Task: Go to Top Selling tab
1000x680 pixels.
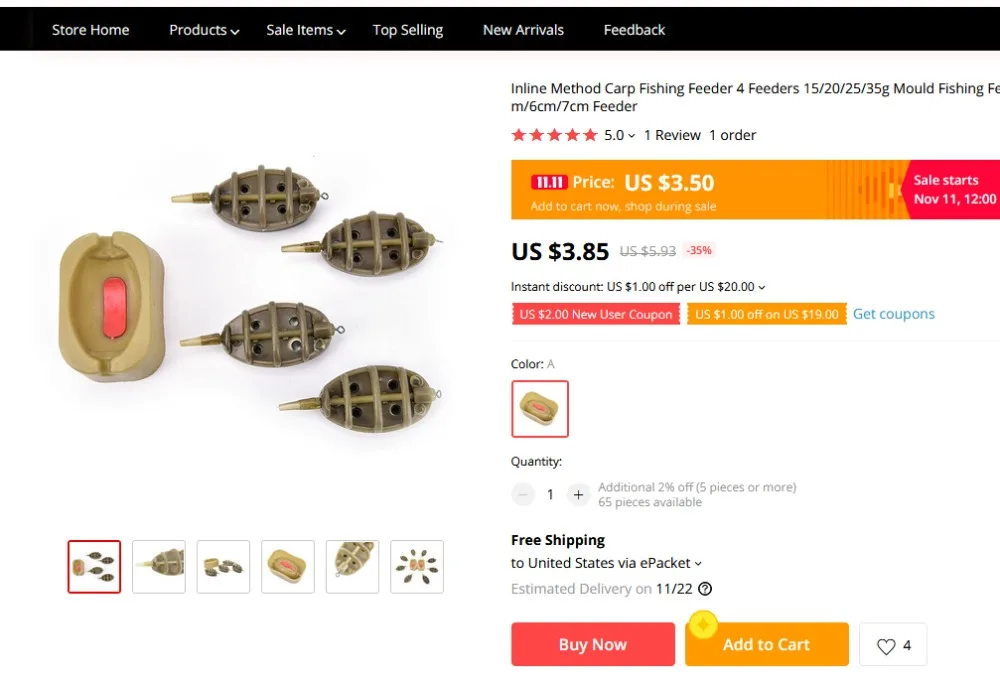Action: [x=408, y=30]
